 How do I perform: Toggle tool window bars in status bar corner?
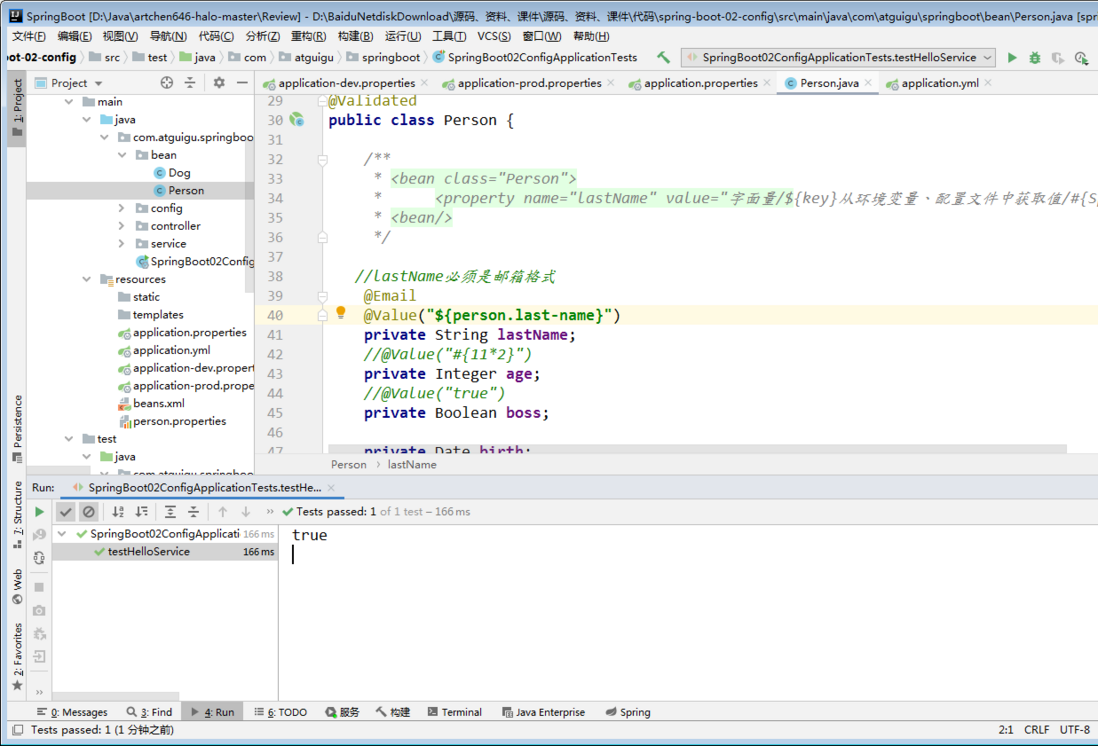click(18, 730)
